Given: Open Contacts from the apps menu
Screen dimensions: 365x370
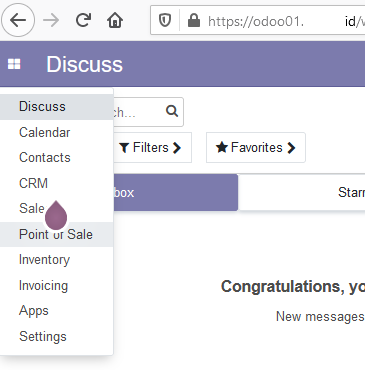Looking at the screenshot, I should pyautogui.click(x=57, y=158).
